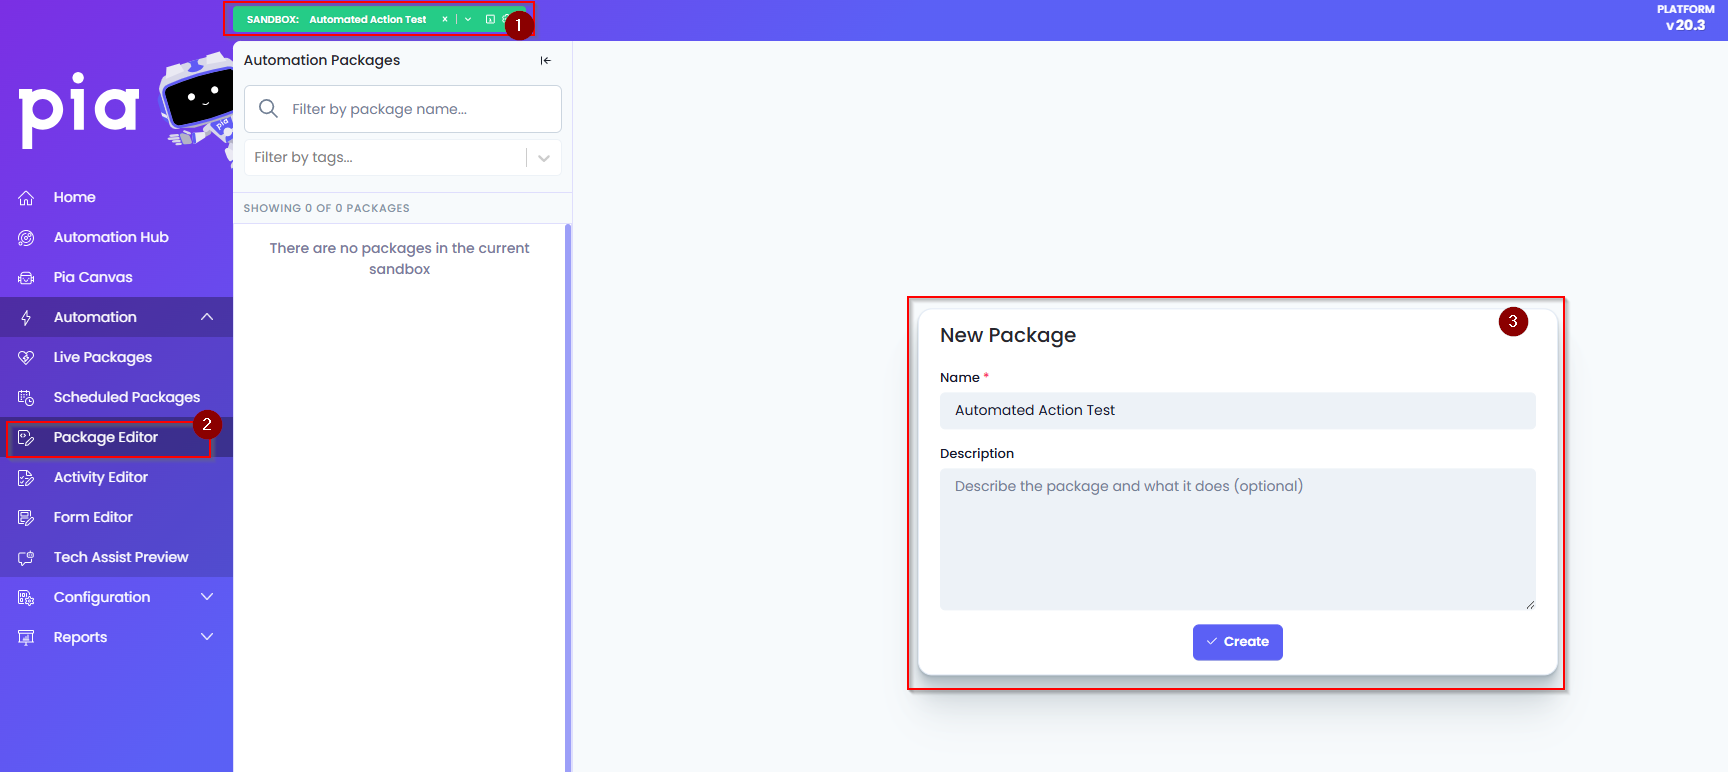This screenshot has width=1728, height=772.
Task: Click the Configuration icon
Action: [27, 598]
